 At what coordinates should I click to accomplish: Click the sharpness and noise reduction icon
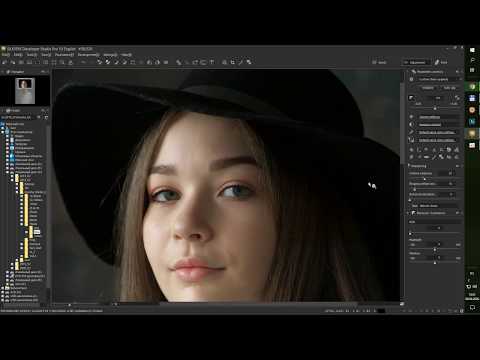411,140
